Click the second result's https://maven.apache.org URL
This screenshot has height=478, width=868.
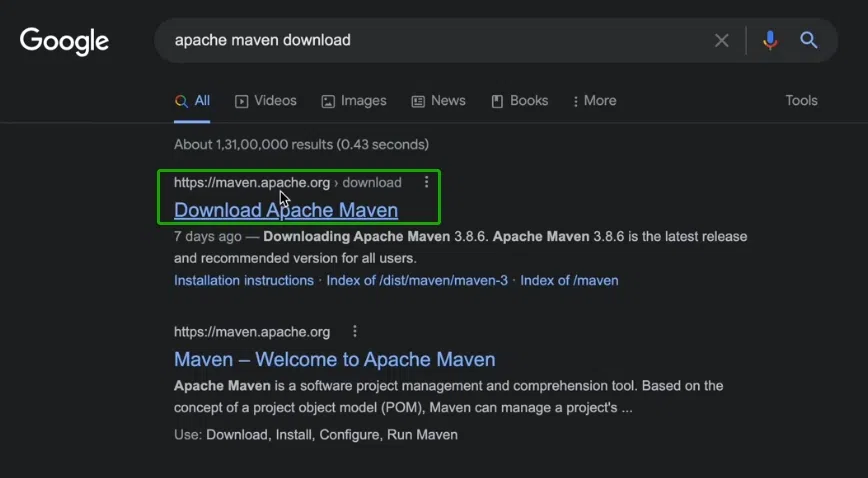[x=252, y=332]
